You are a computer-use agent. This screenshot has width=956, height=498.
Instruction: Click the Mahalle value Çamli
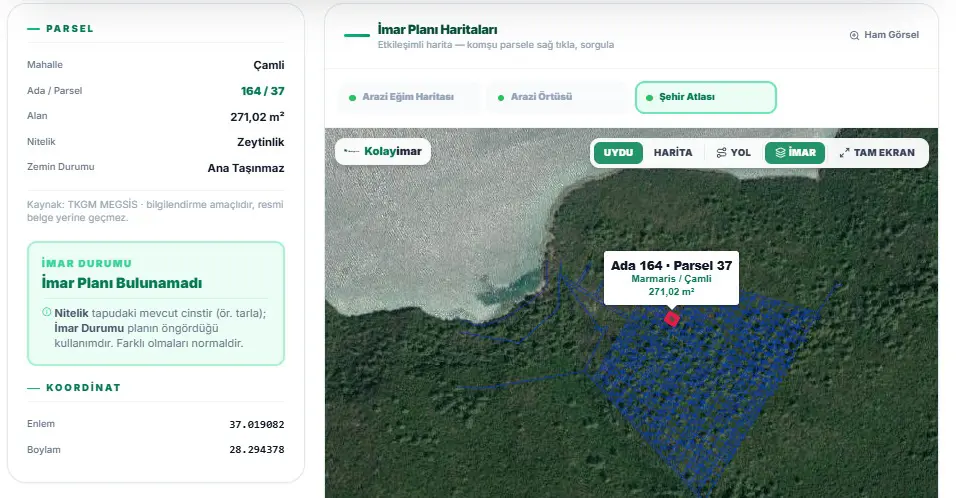click(x=269, y=65)
